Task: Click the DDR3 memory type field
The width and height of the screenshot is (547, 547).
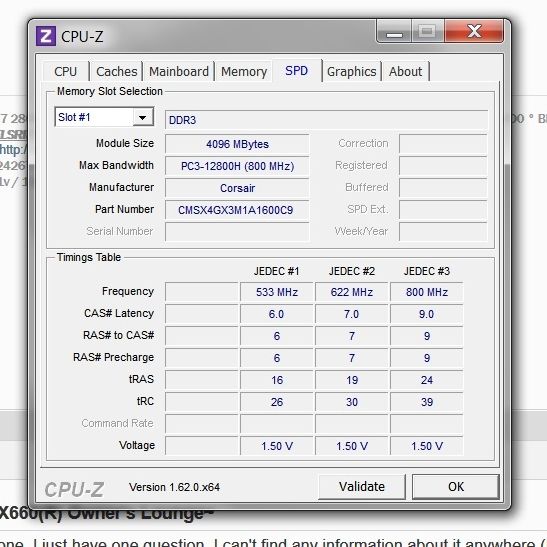Action: (x=326, y=120)
